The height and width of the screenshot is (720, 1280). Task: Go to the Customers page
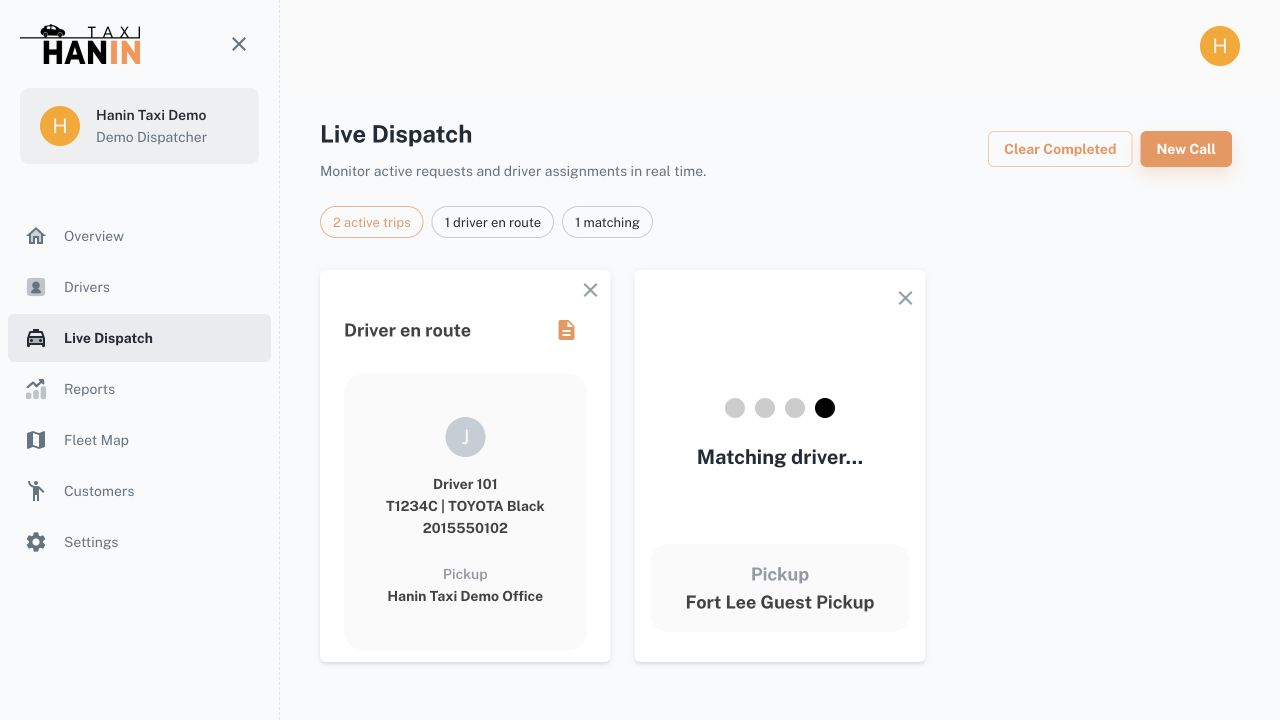139,491
